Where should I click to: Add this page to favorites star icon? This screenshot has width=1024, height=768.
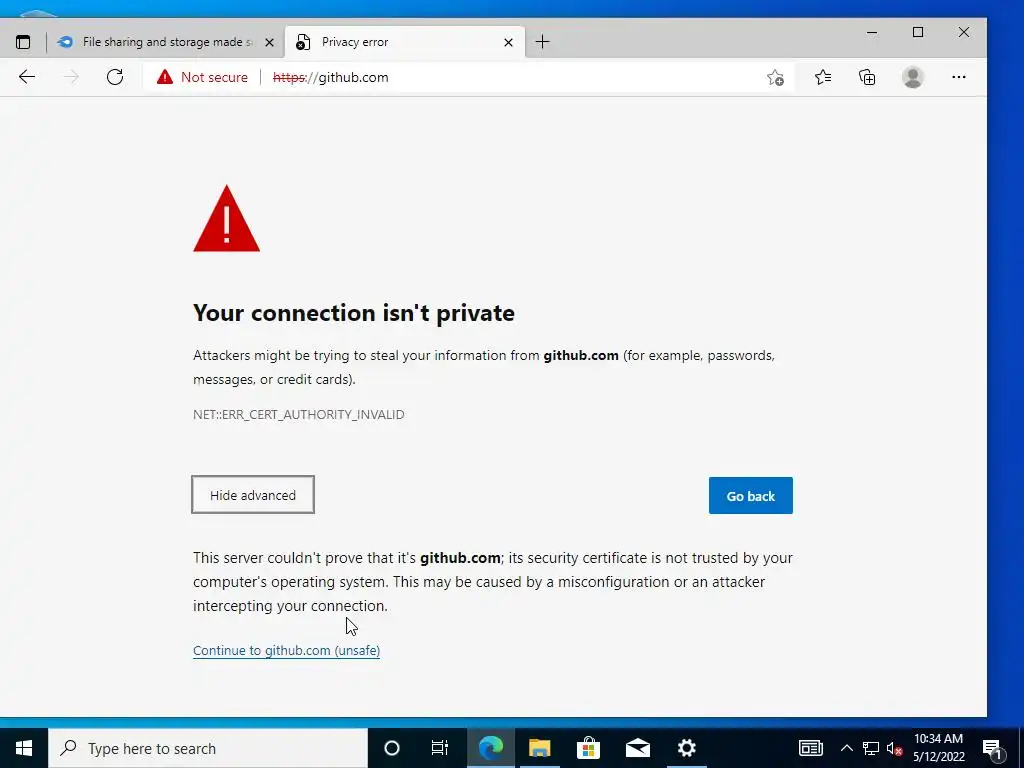[775, 78]
